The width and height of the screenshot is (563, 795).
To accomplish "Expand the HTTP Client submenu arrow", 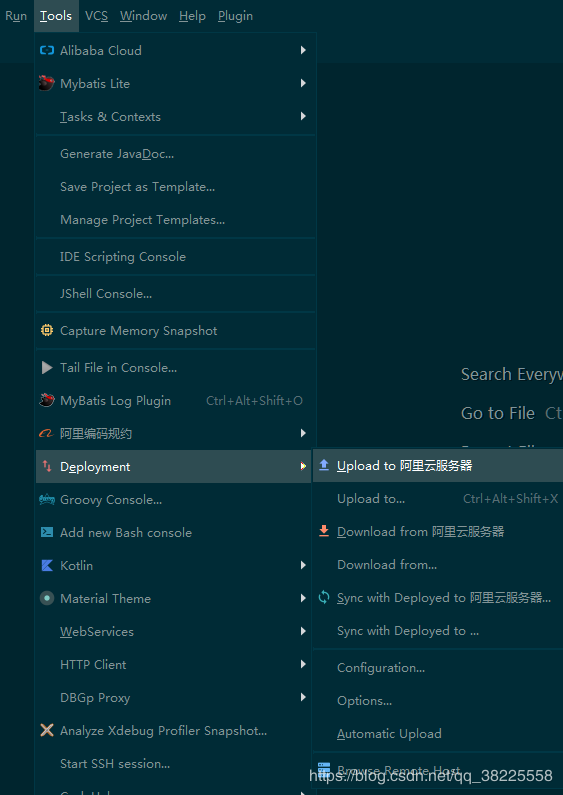I will [303, 664].
